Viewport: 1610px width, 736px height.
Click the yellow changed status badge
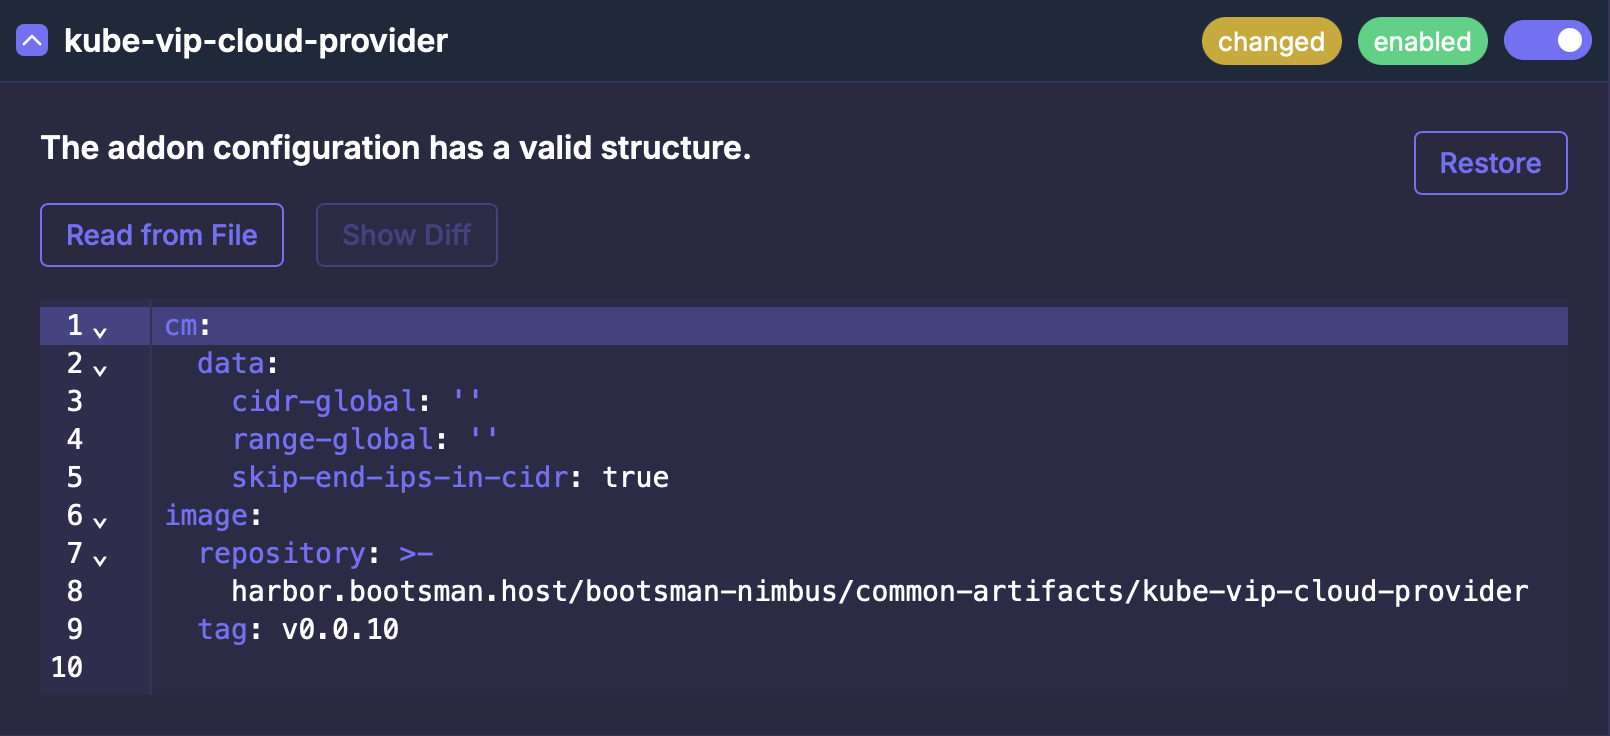[1271, 41]
